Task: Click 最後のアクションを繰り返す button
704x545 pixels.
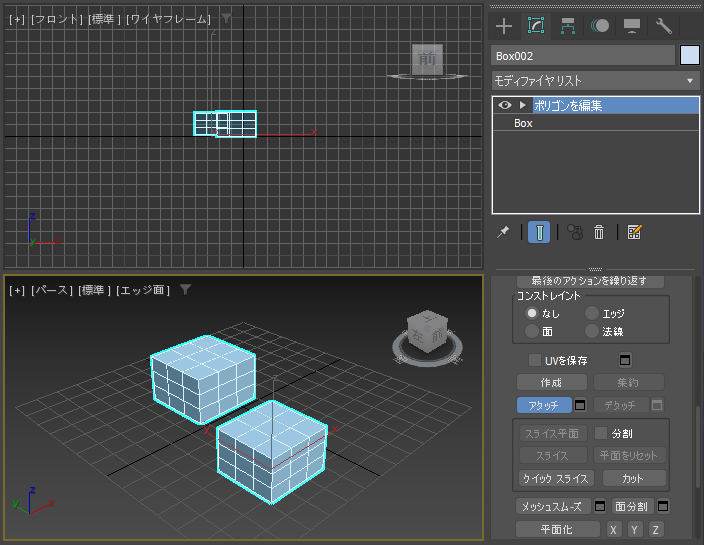Action: 590,281
